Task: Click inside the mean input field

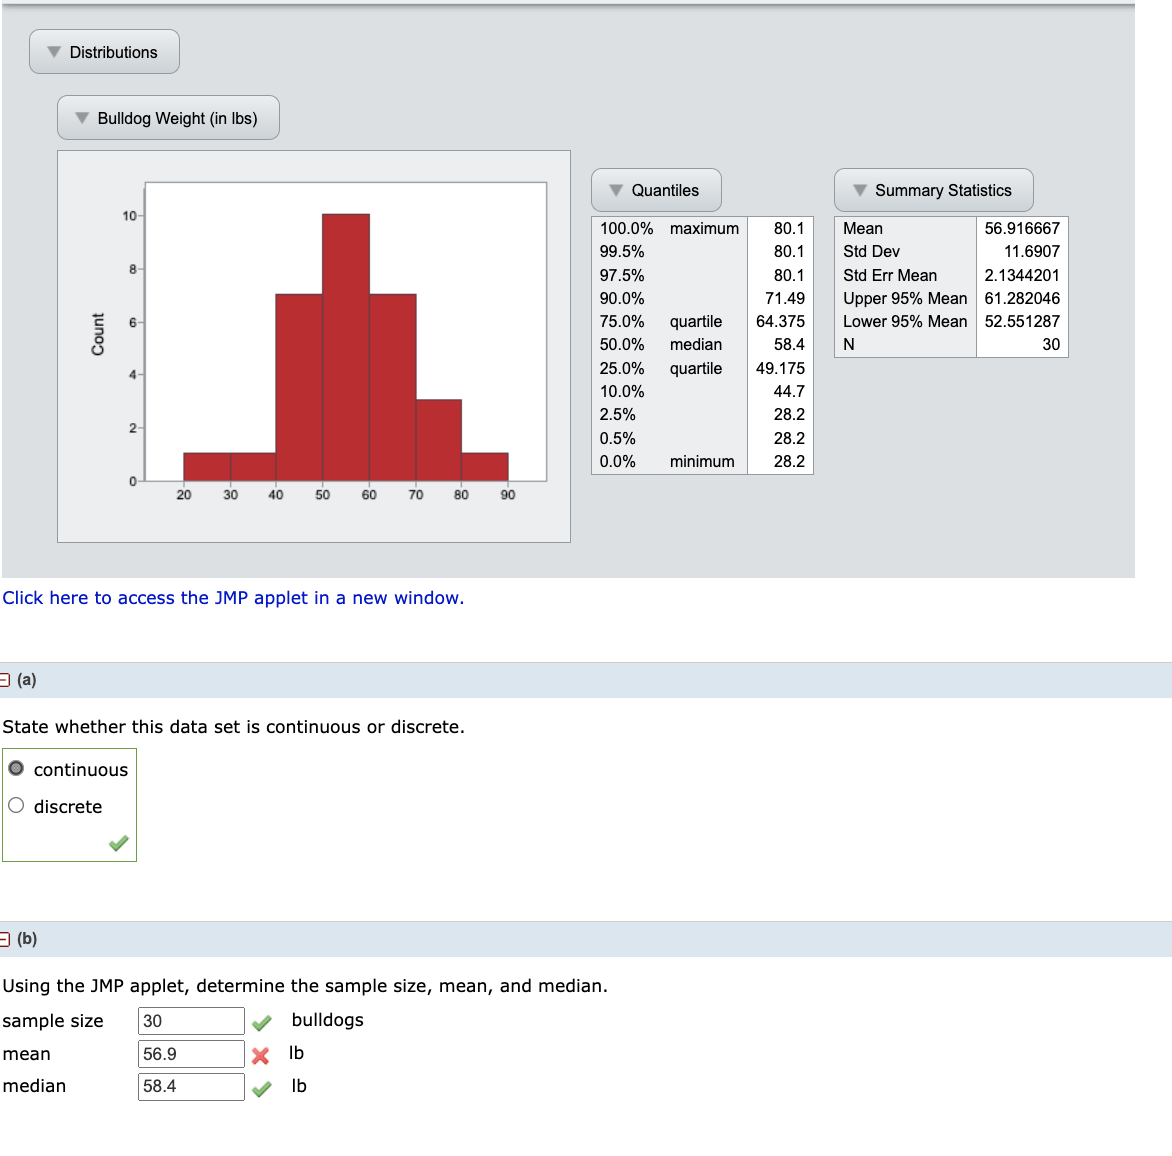Action: pyautogui.click(x=190, y=1054)
